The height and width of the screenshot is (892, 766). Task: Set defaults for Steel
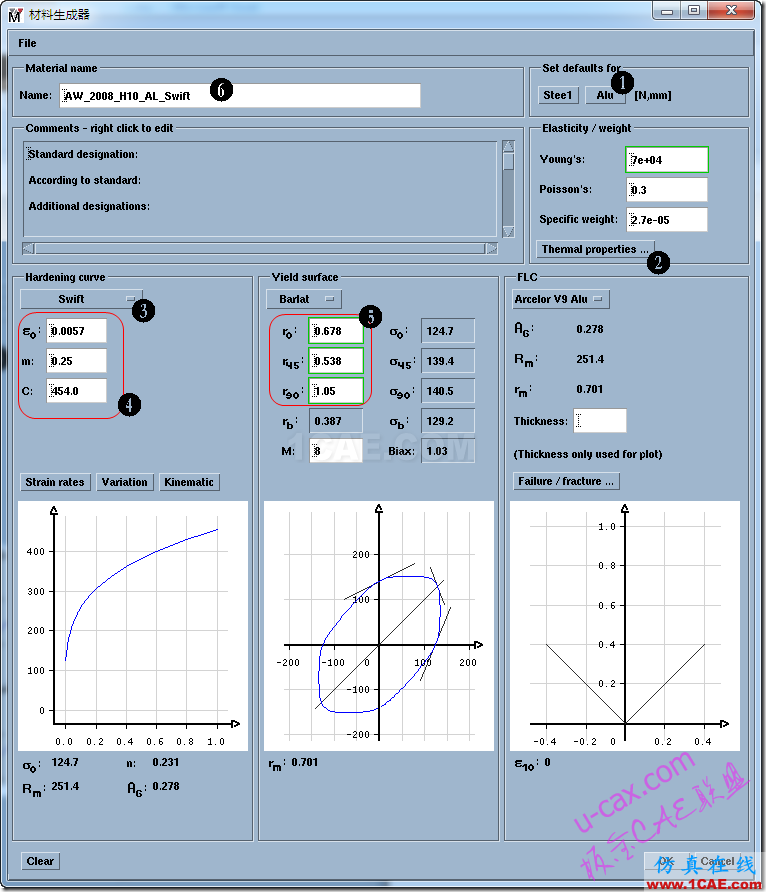[557, 95]
